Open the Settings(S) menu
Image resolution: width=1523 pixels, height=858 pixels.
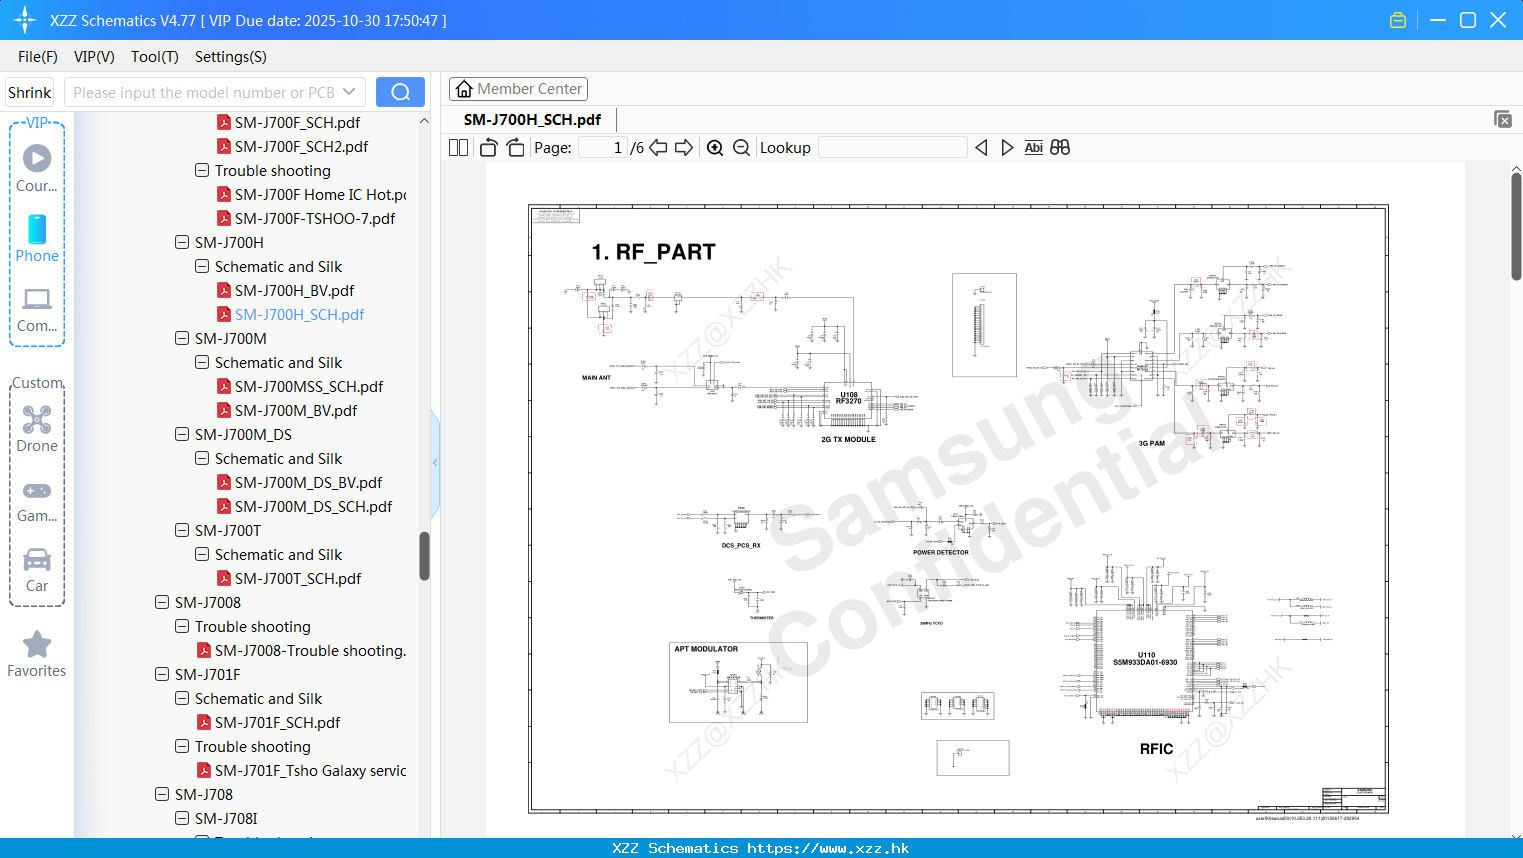pos(231,57)
